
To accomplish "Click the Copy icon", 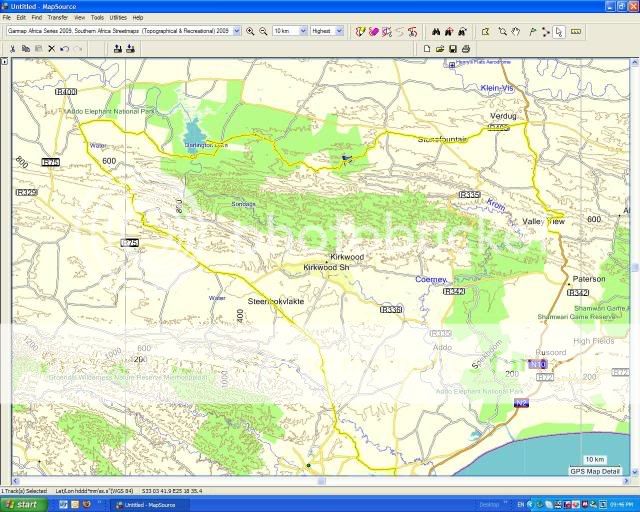I will point(26,49).
